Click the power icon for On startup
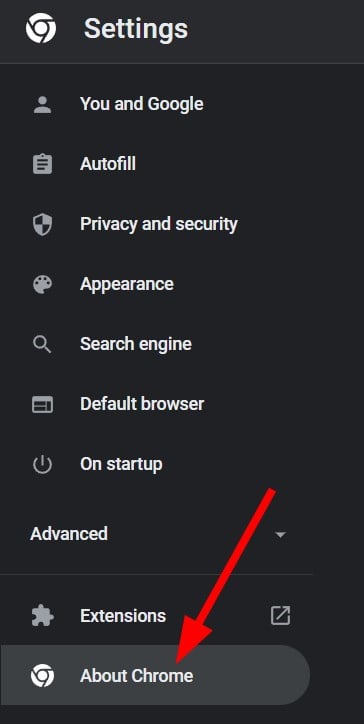364x724 pixels. coord(42,465)
